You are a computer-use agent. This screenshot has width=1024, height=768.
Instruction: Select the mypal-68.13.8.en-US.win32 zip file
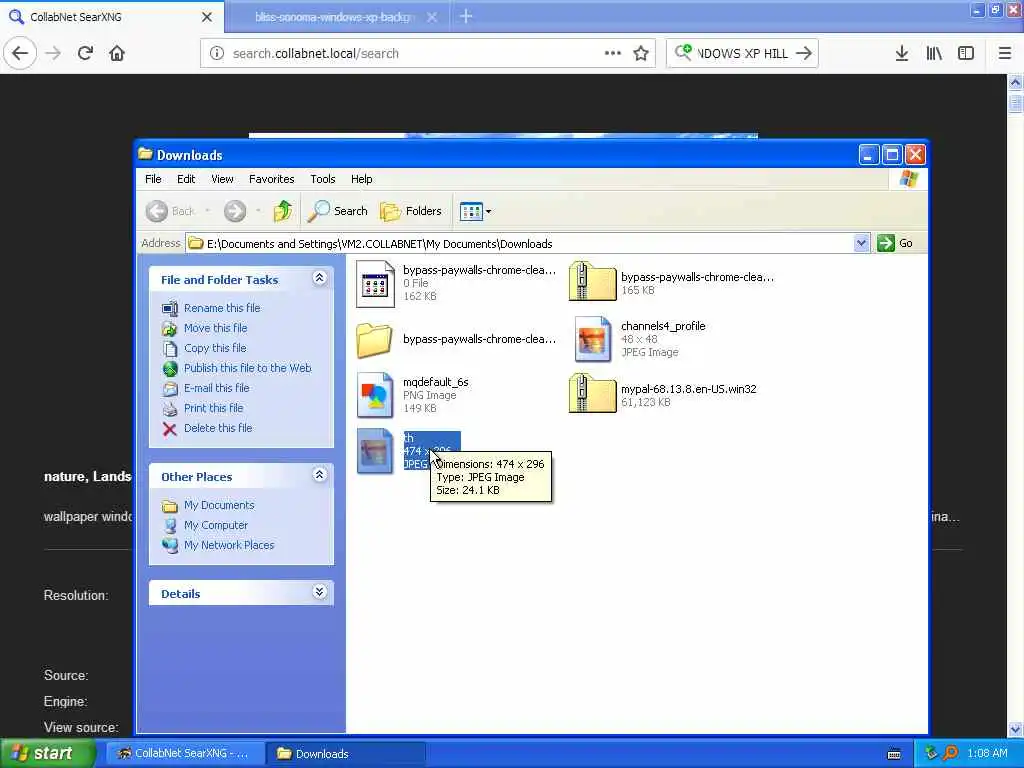pyautogui.click(x=592, y=394)
